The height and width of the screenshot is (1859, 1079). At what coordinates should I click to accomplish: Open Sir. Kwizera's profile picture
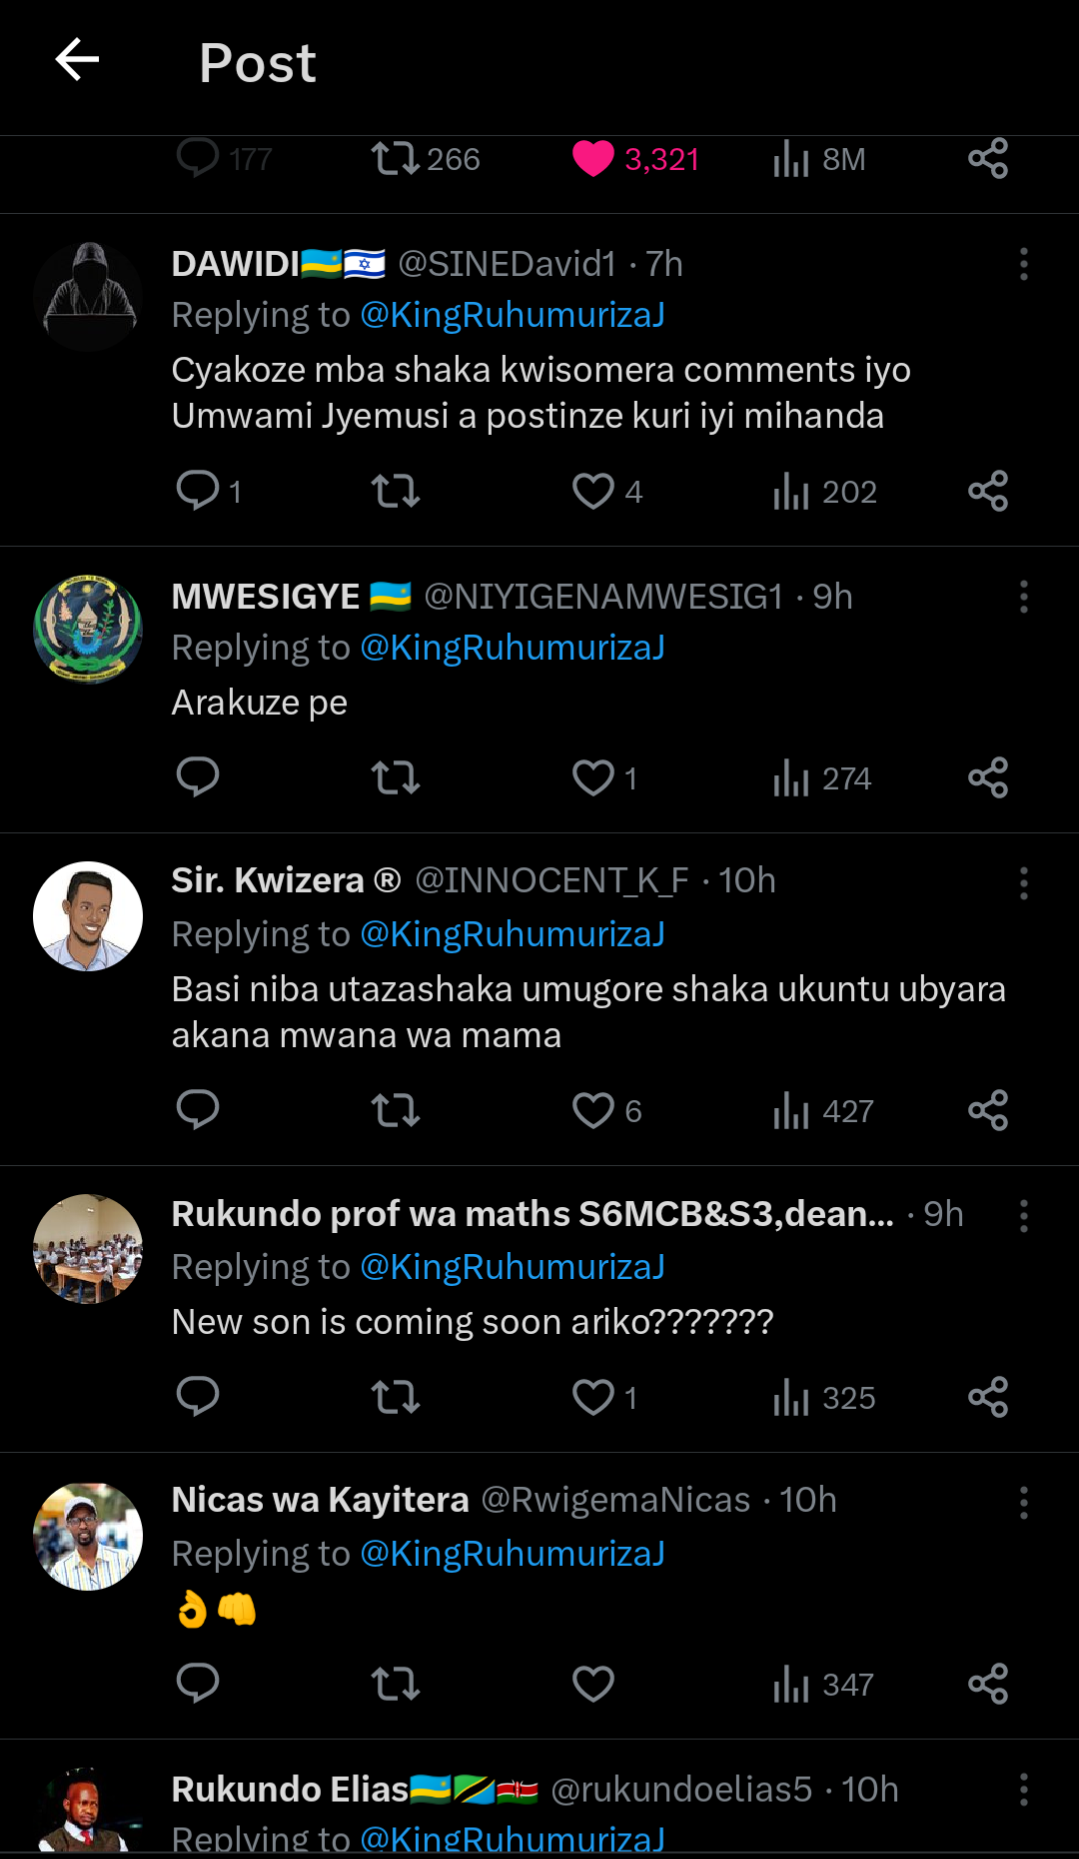pyautogui.click(x=88, y=916)
